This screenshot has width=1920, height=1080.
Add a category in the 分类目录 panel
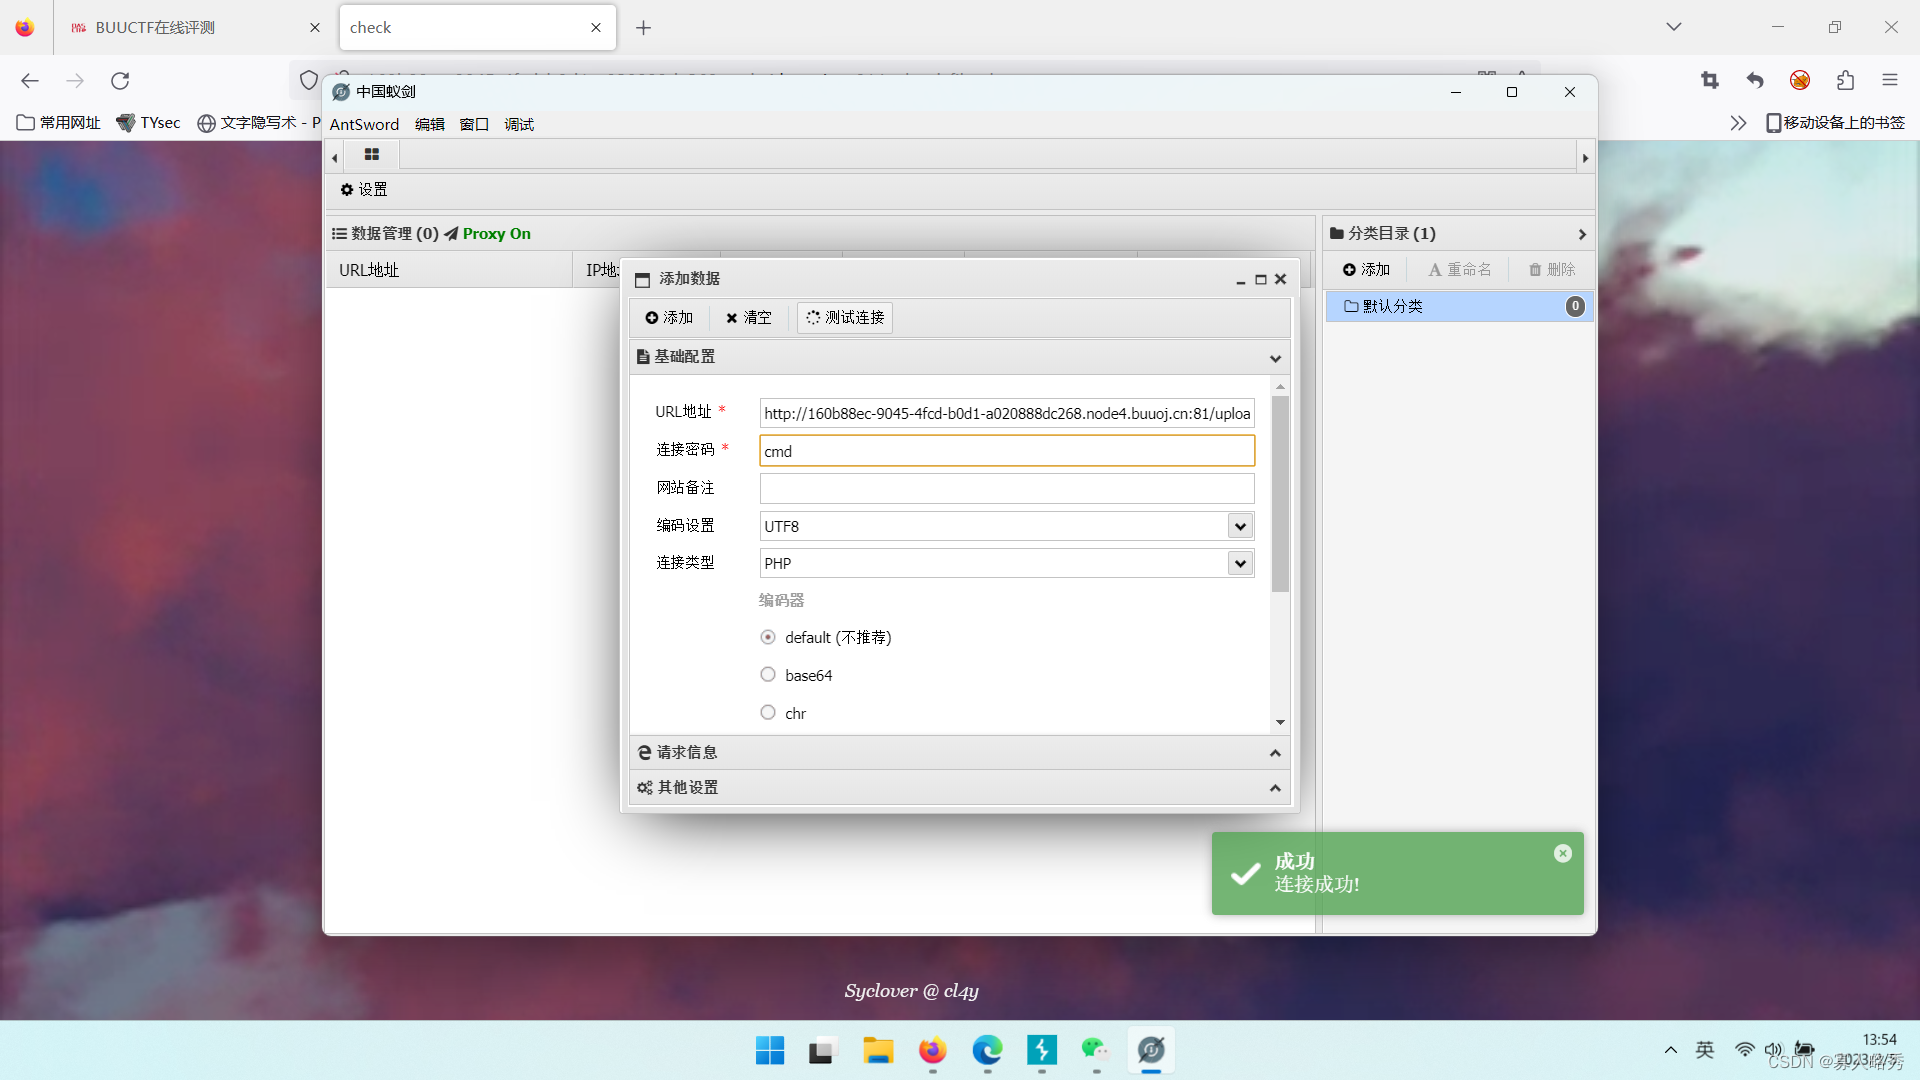pyautogui.click(x=1366, y=269)
